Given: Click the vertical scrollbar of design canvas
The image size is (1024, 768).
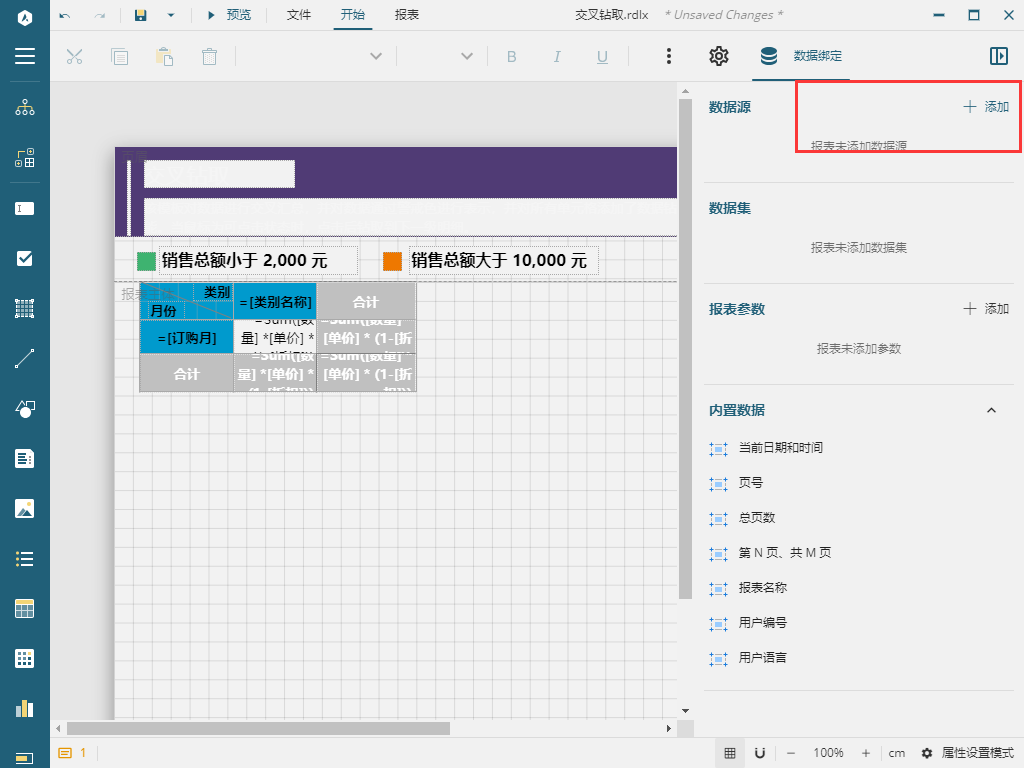Looking at the screenshot, I should (x=685, y=348).
